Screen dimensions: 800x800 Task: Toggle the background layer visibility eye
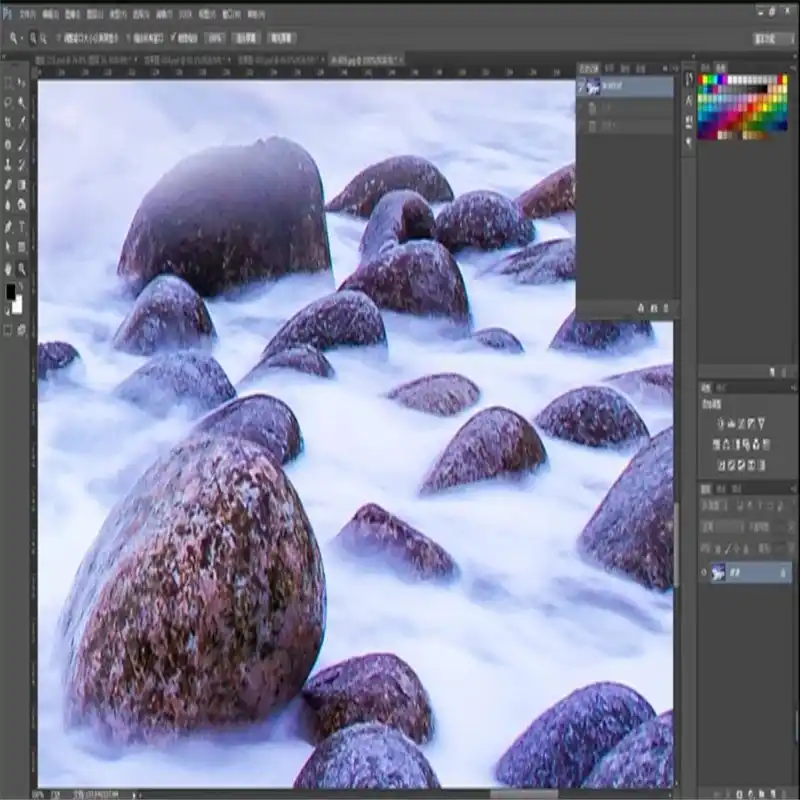(x=704, y=573)
